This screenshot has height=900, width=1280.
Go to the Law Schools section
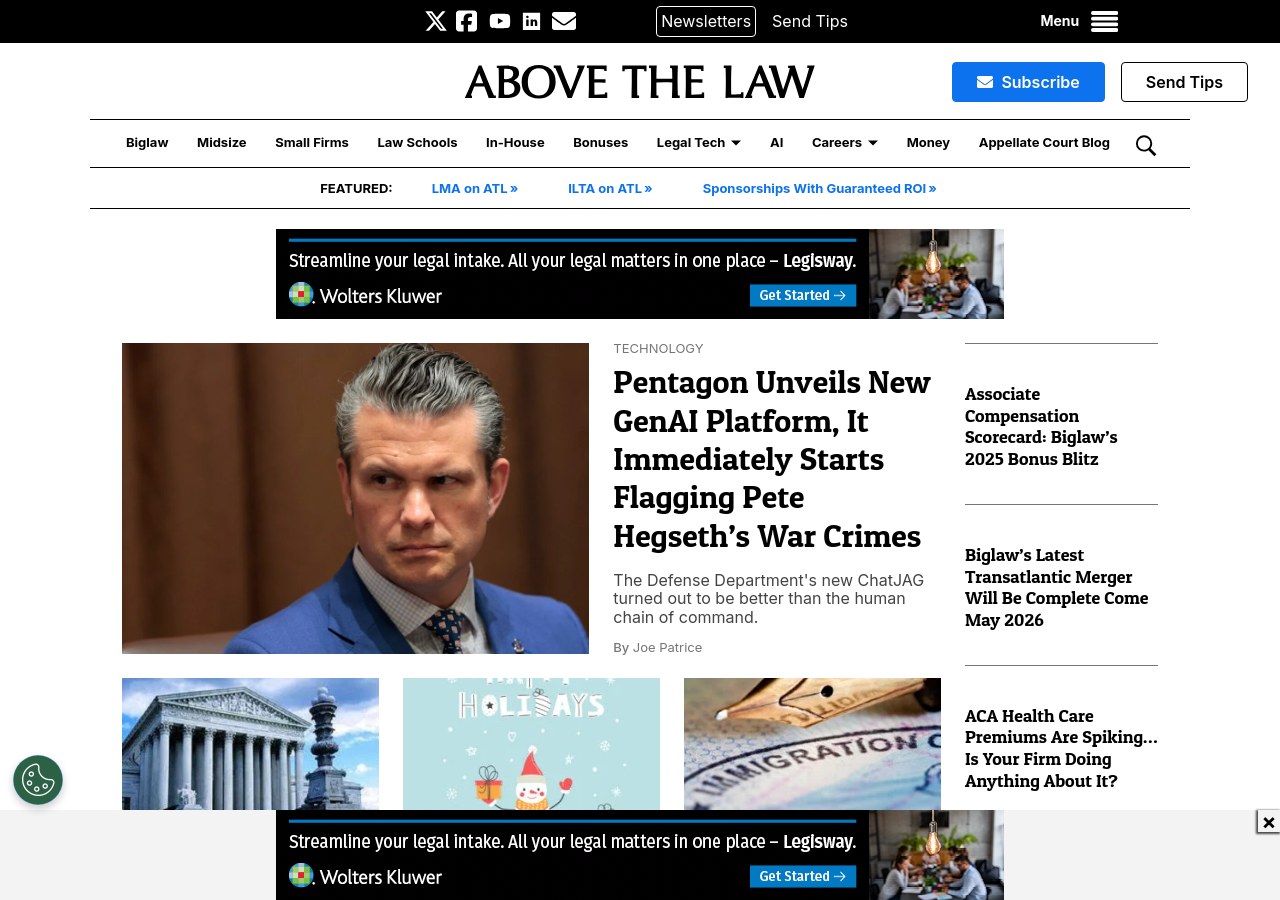coord(417,143)
